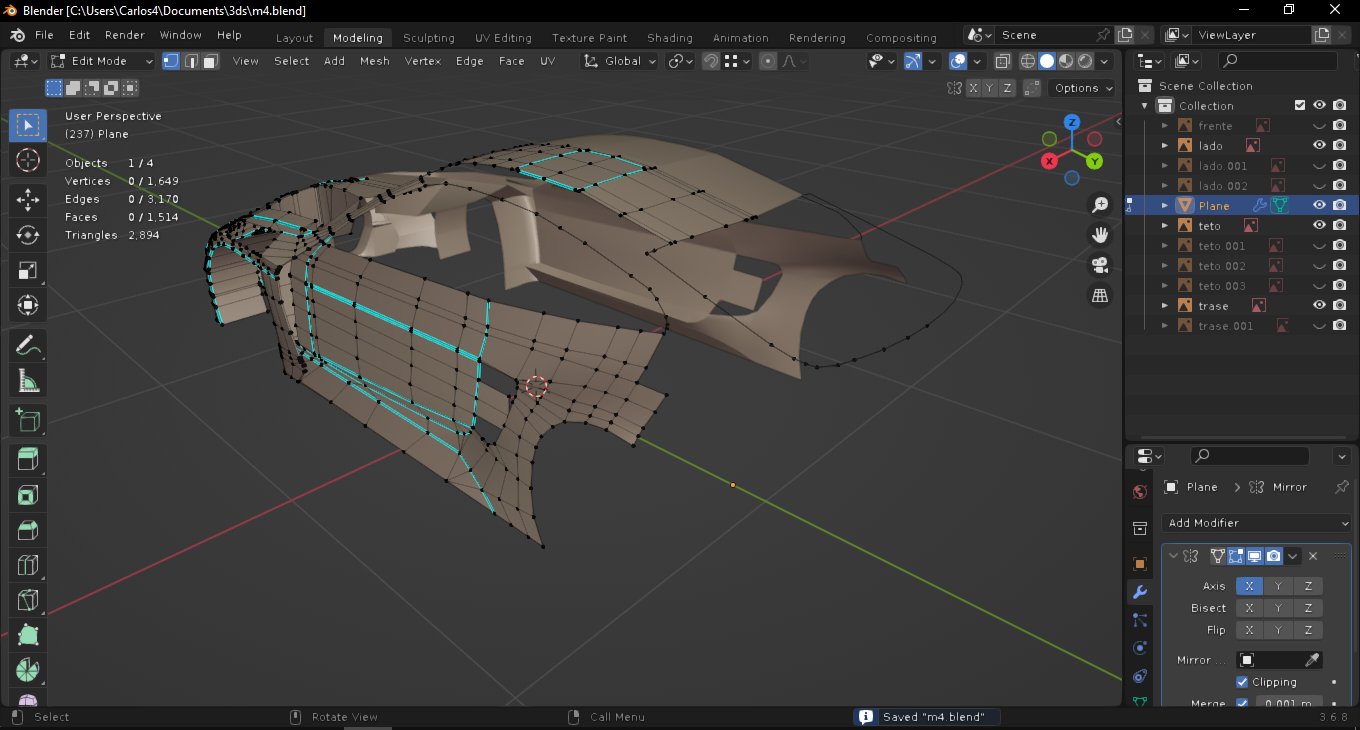1360x730 pixels.
Task: Switch to edge select mode
Action: click(191, 61)
